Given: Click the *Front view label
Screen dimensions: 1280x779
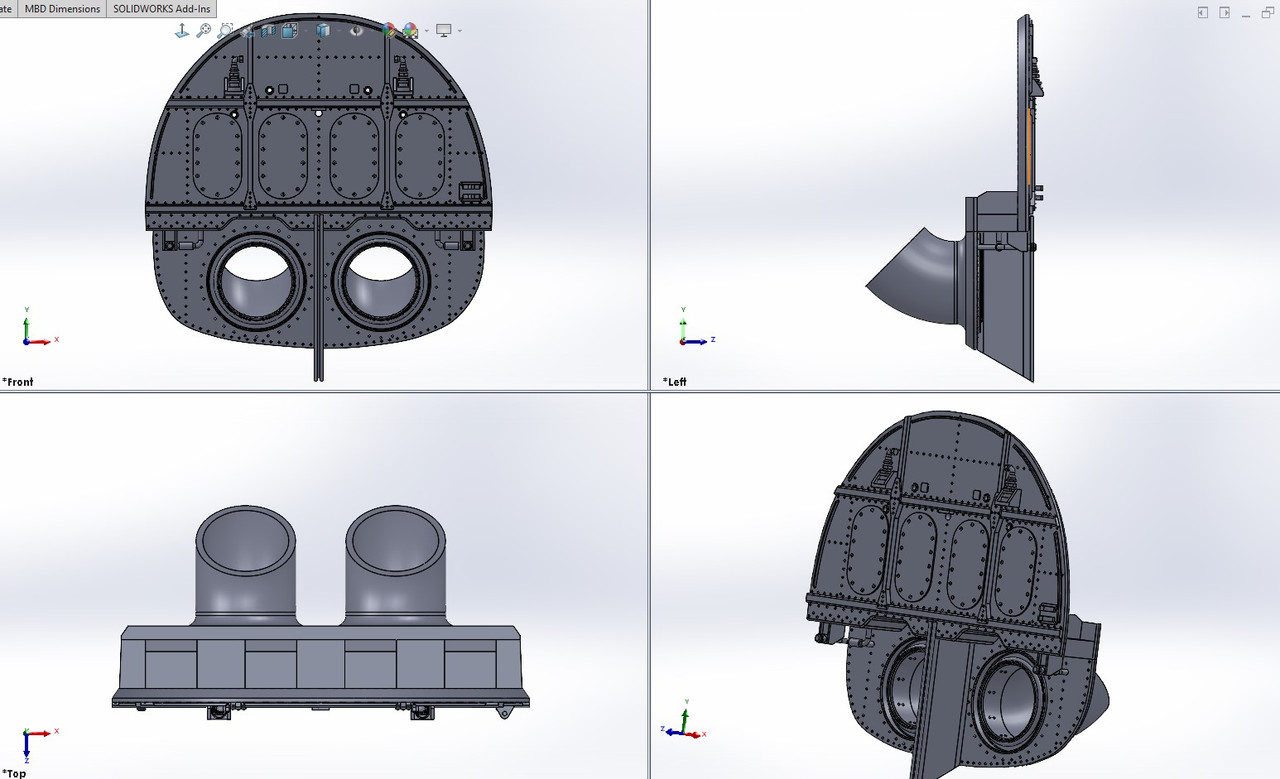Looking at the screenshot, I should tap(18, 382).
